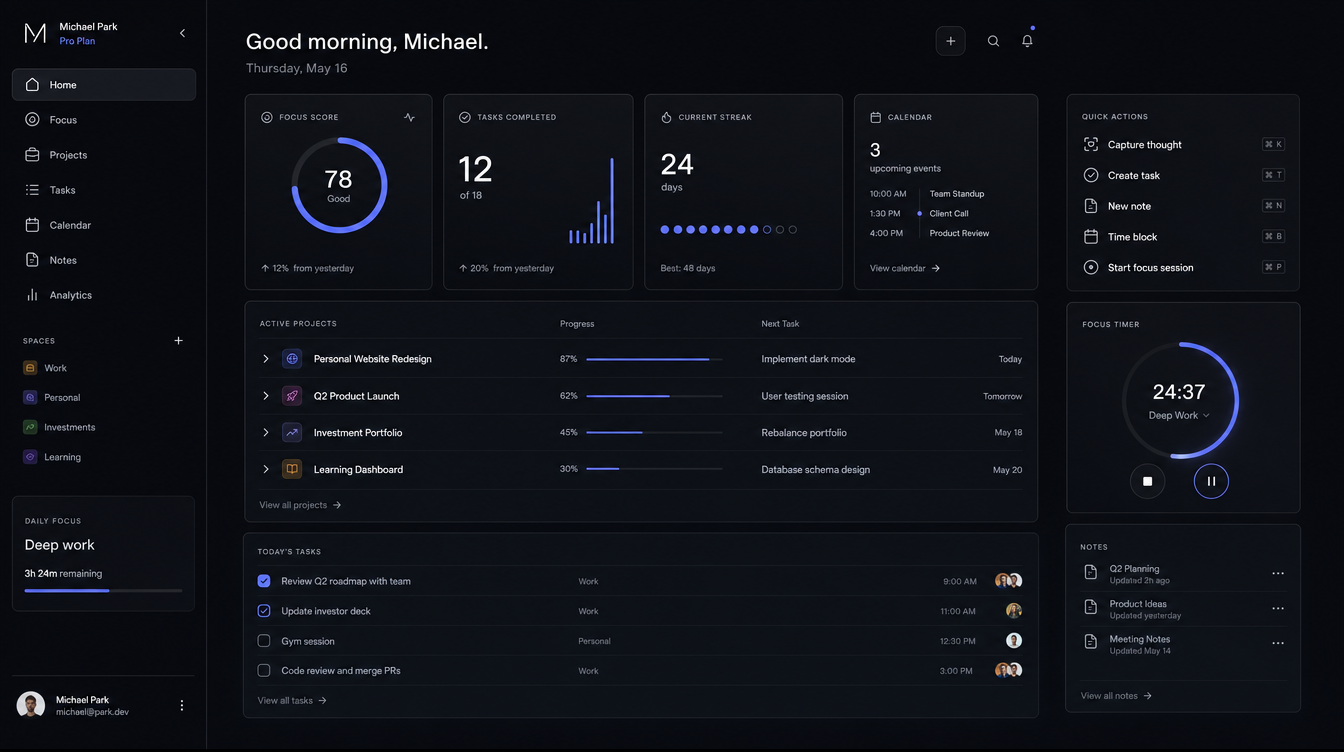
Task: Click the notification bell icon
Action: pyautogui.click(x=1027, y=41)
